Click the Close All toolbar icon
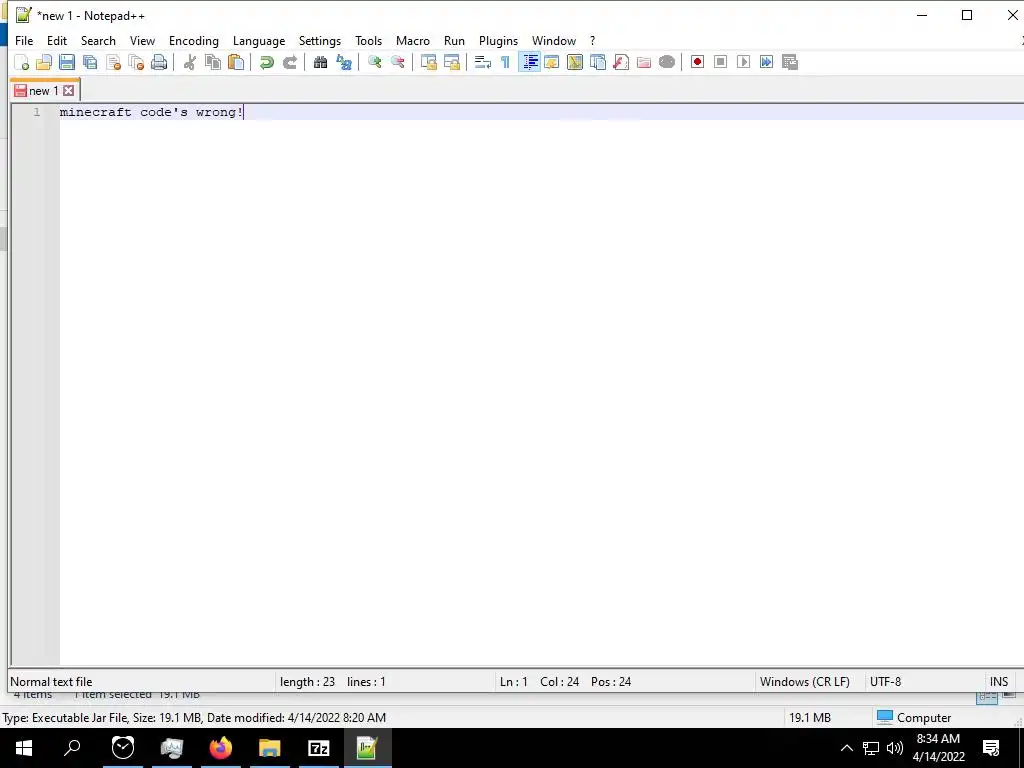 click(136, 62)
